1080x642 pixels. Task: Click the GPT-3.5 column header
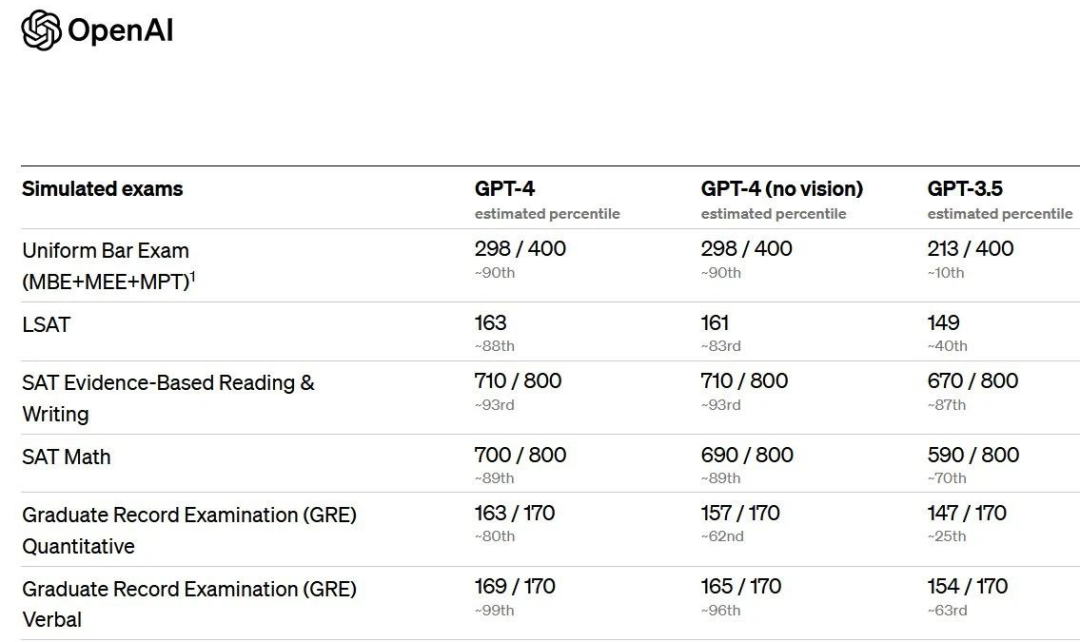pos(968,189)
